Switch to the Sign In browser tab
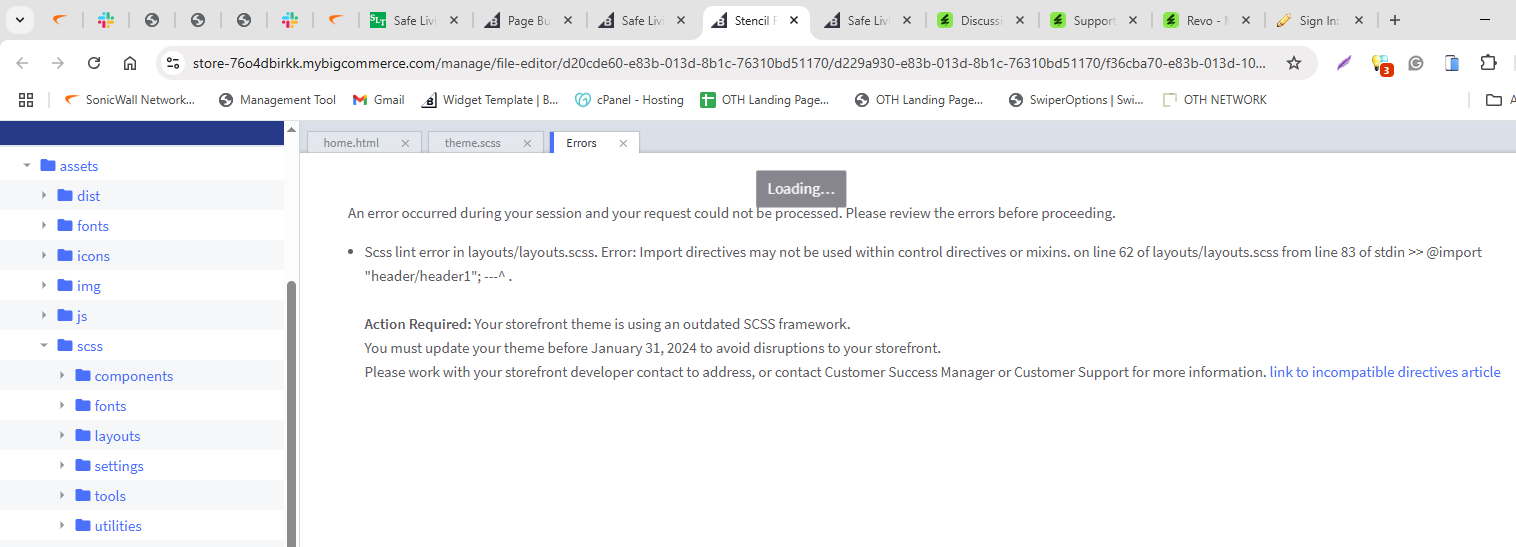 1320,20
